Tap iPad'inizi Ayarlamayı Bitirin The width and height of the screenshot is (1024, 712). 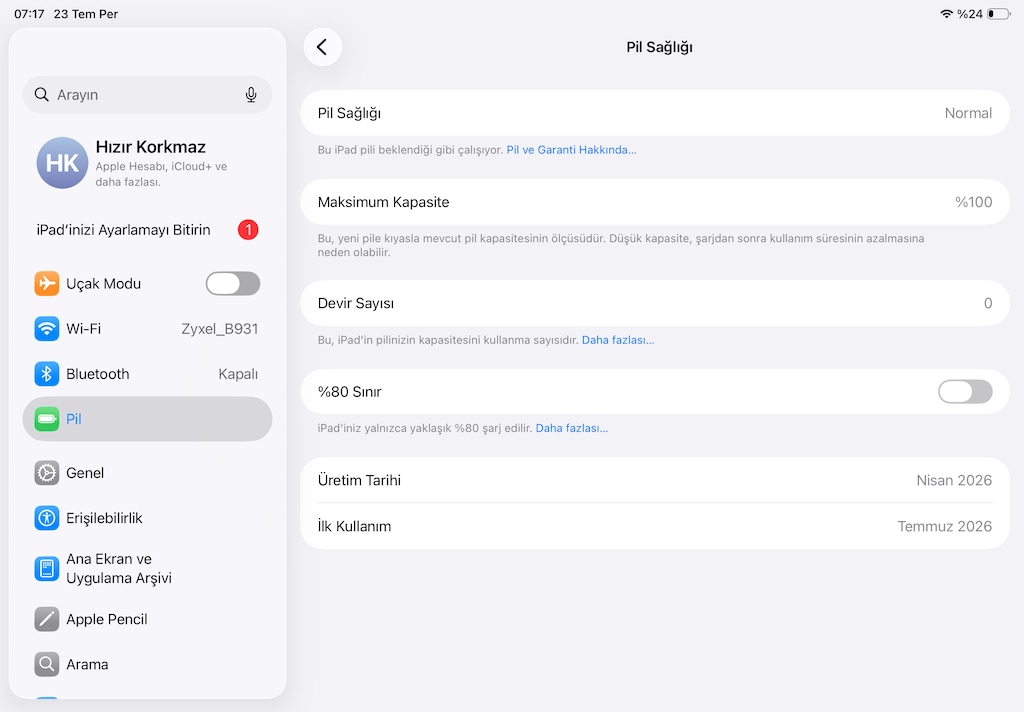pyautogui.click(x=147, y=230)
